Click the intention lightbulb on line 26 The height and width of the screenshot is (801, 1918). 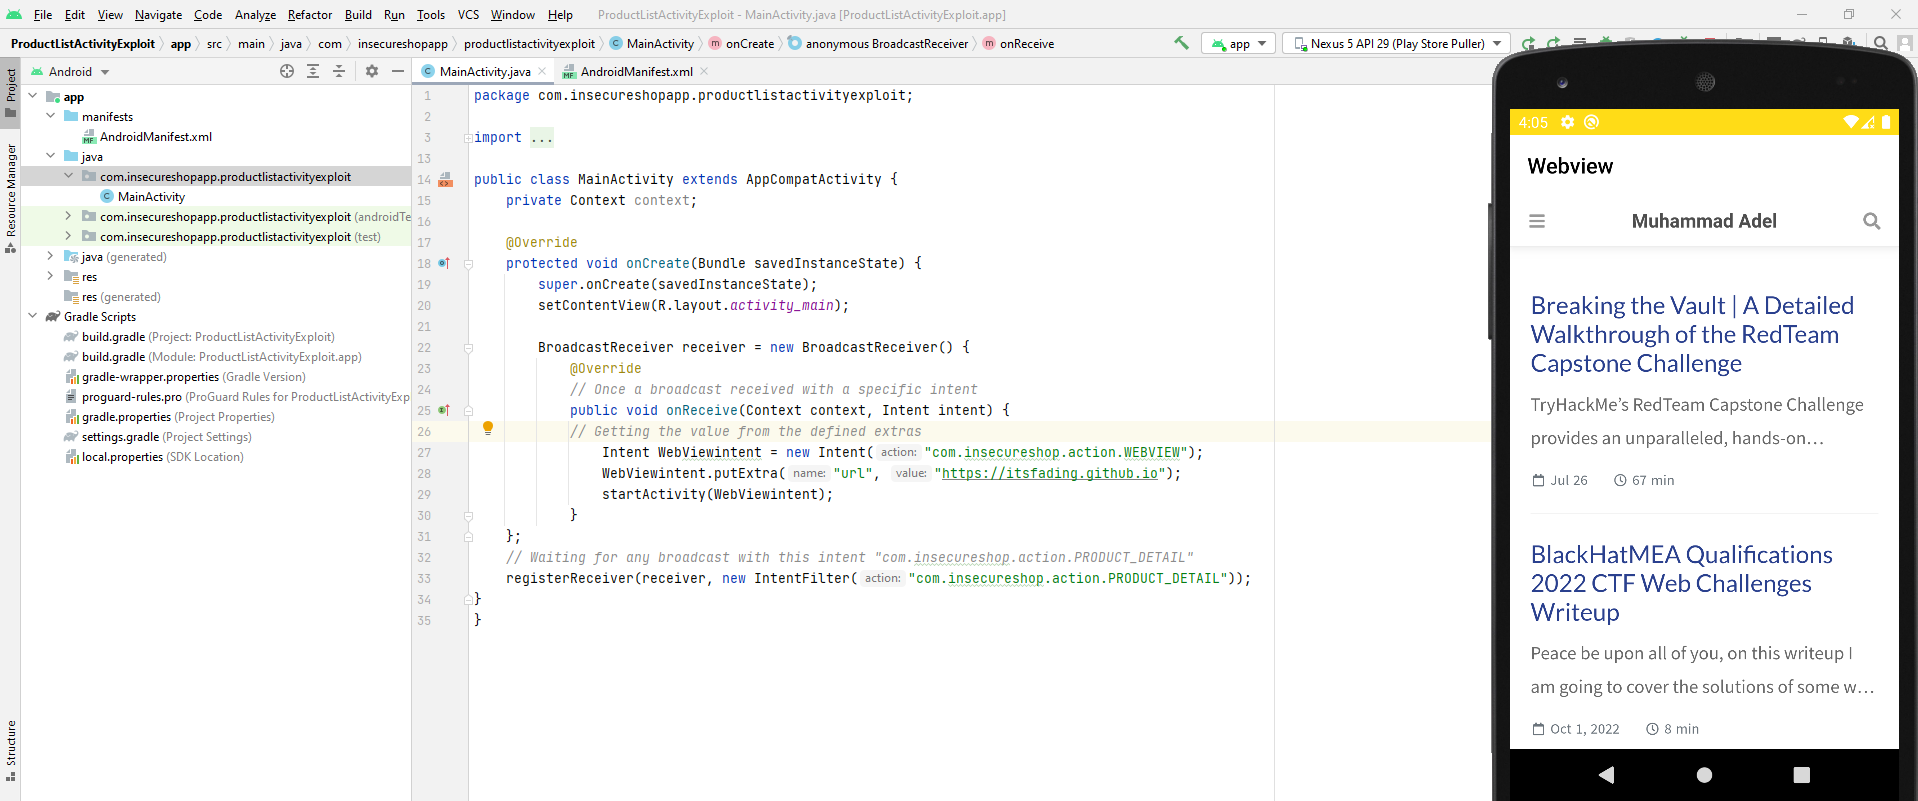point(488,428)
